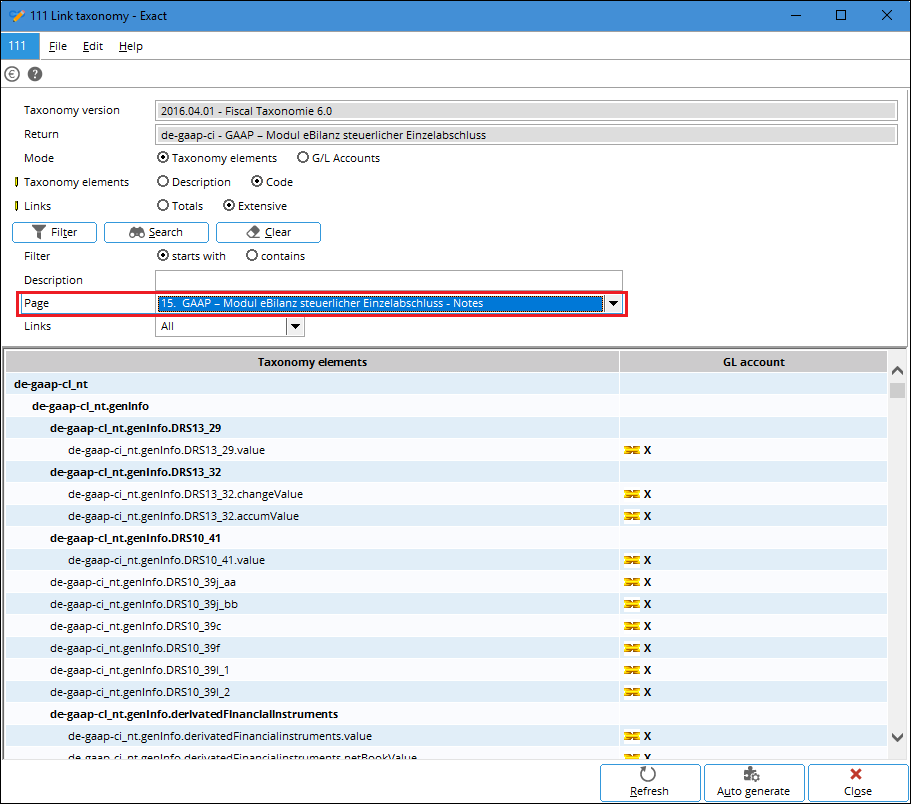Set filter to contains

[252, 255]
